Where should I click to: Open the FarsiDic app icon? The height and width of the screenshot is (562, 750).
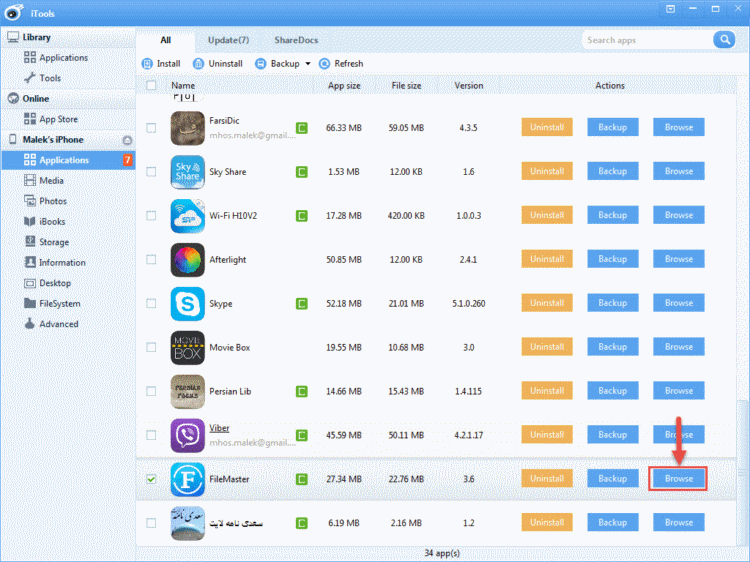(188, 128)
